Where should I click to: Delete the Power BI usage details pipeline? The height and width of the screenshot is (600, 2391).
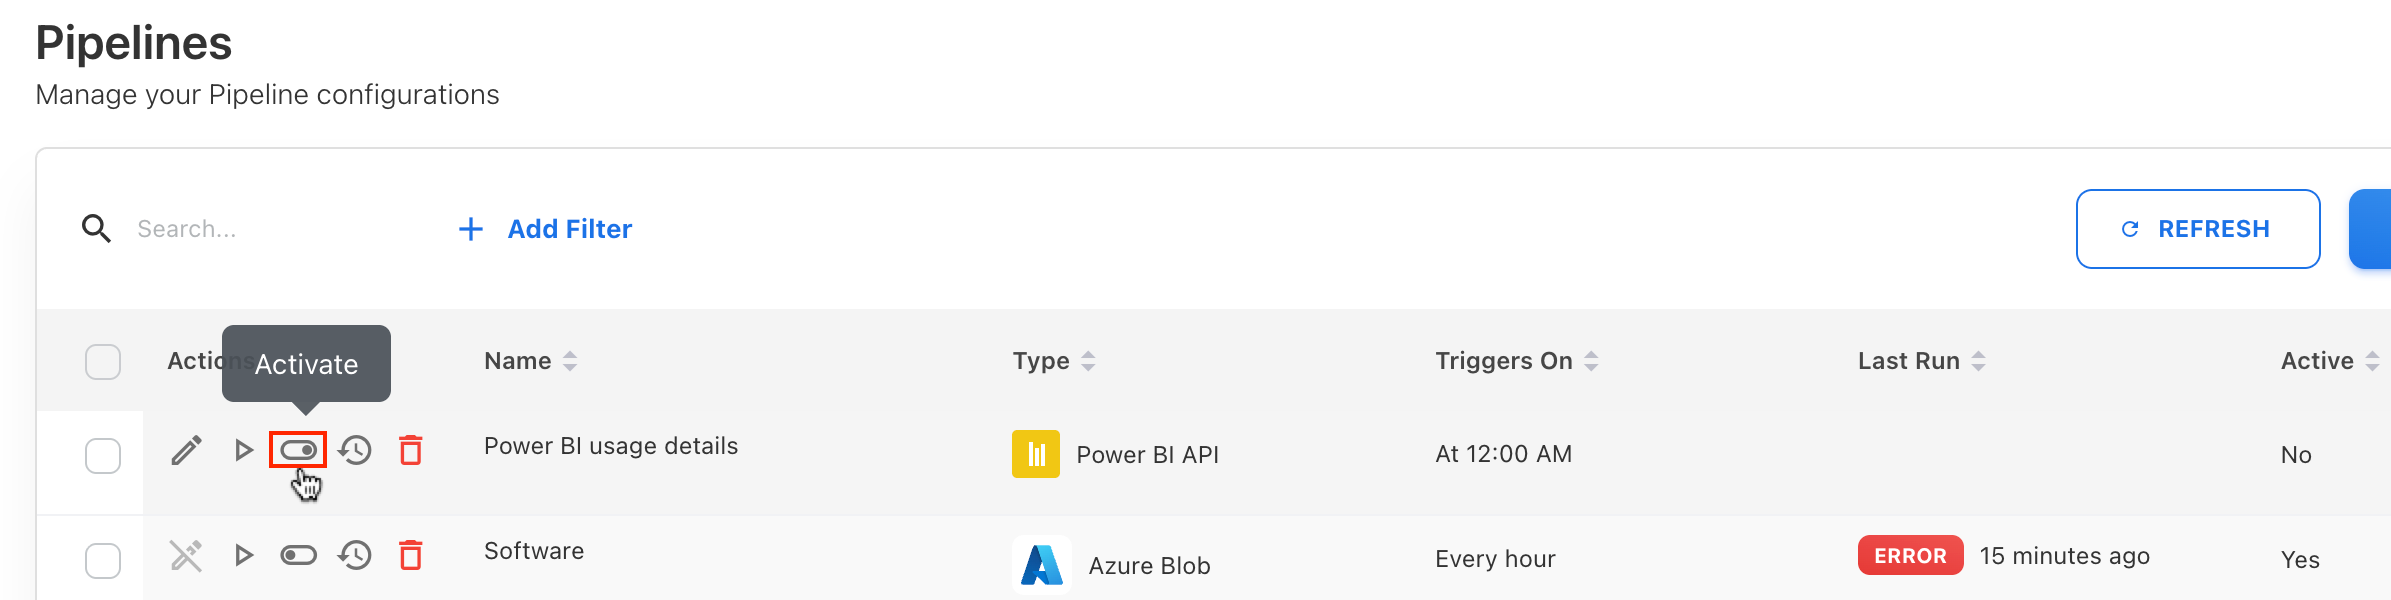click(411, 451)
